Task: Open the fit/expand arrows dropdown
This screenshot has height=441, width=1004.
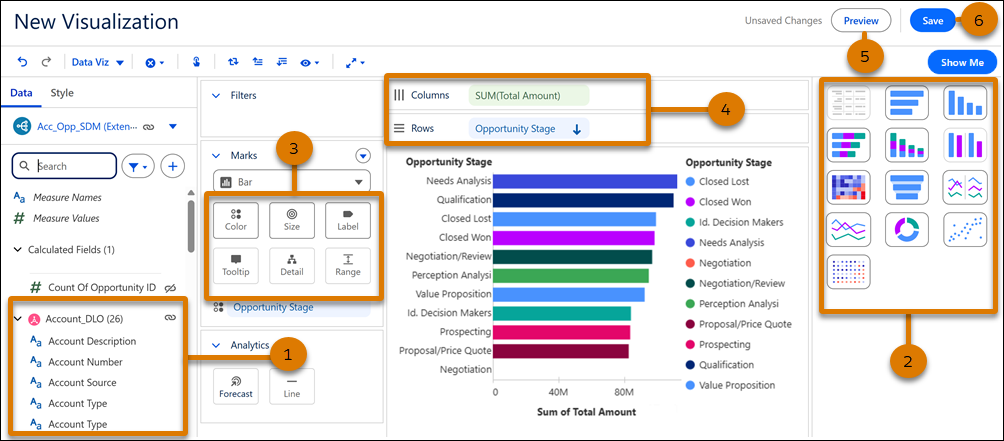Action: (355, 63)
